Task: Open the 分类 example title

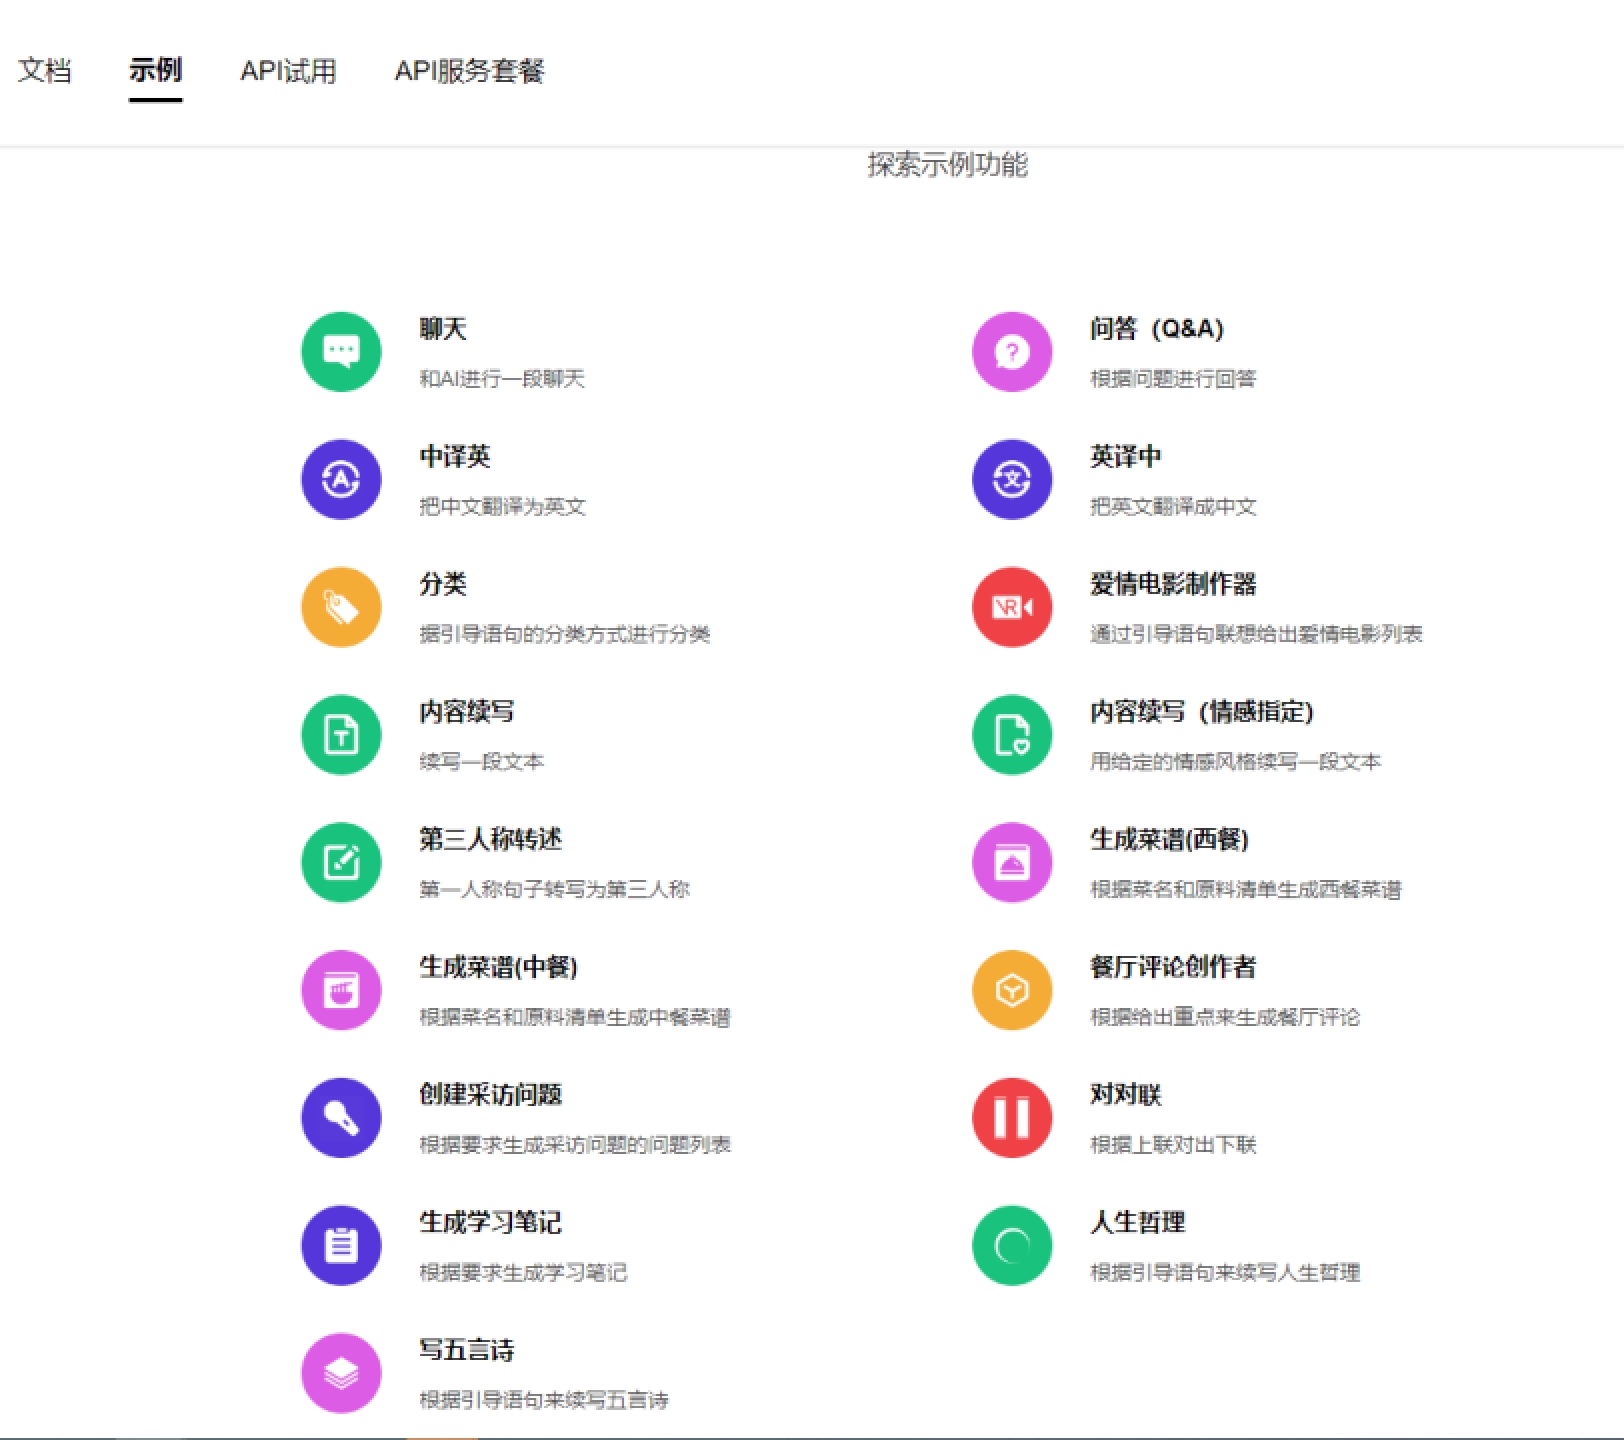Action: coord(443,584)
